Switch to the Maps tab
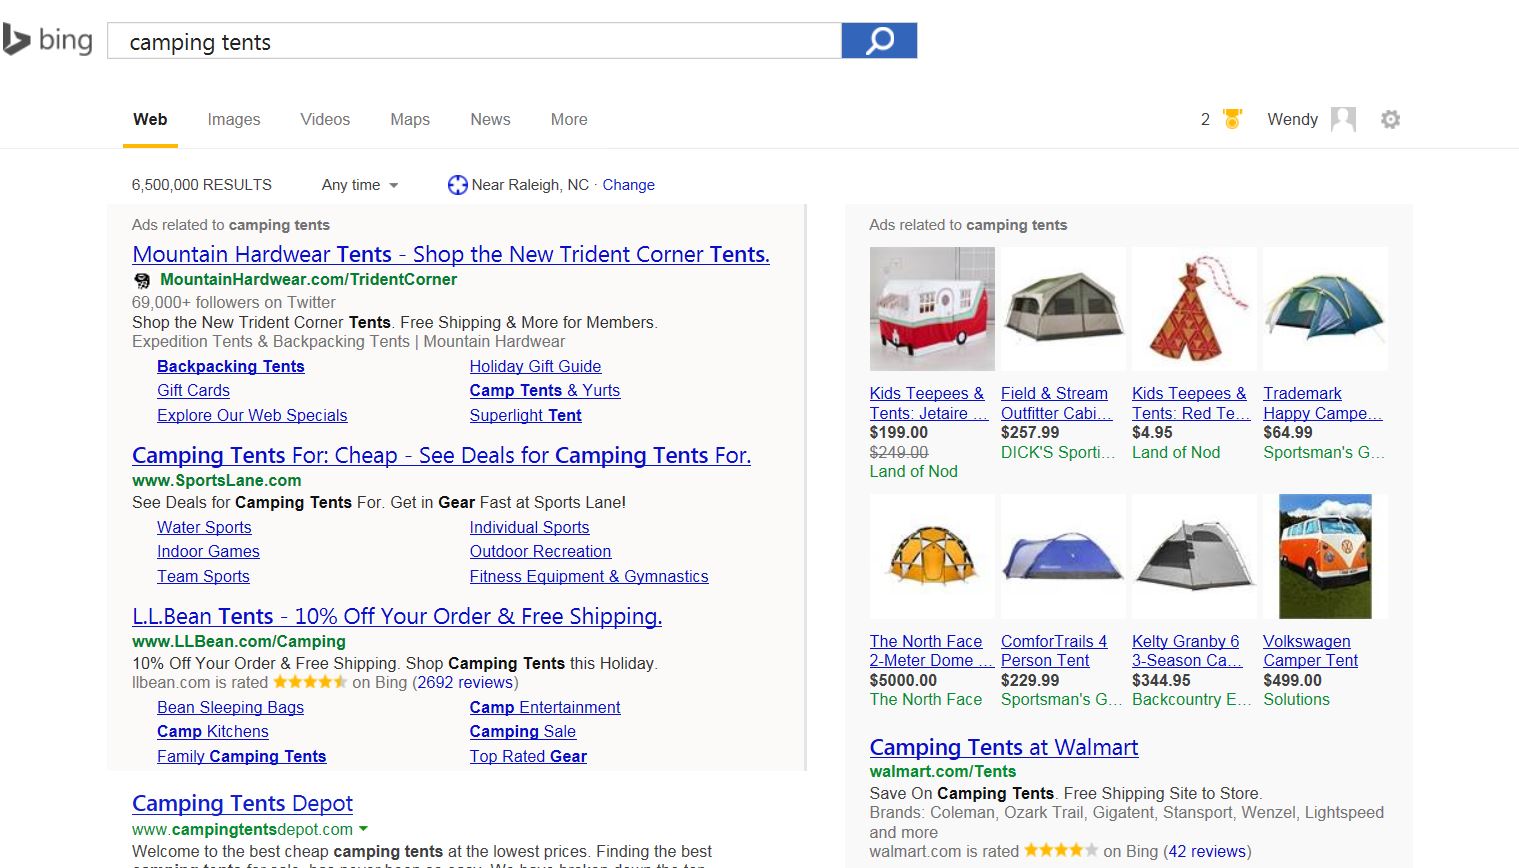The width and height of the screenshot is (1519, 868). click(x=410, y=119)
